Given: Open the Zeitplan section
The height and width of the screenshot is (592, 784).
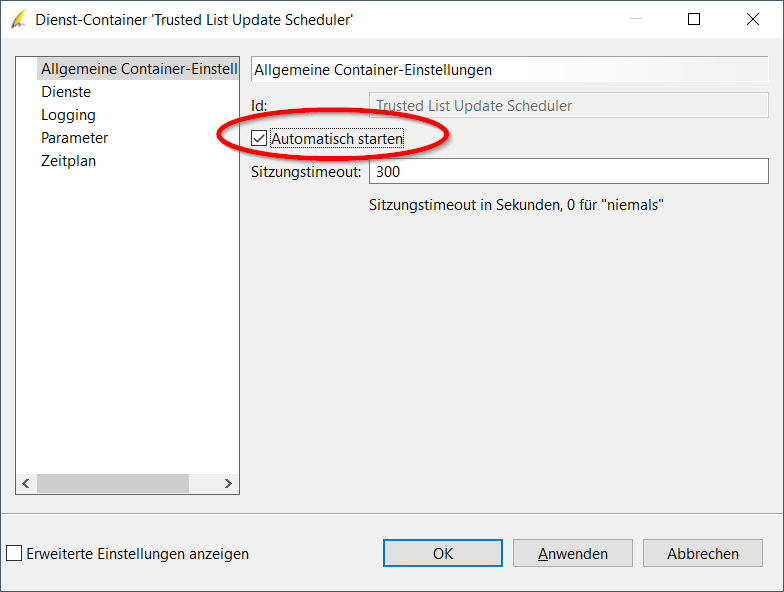Looking at the screenshot, I should (68, 161).
